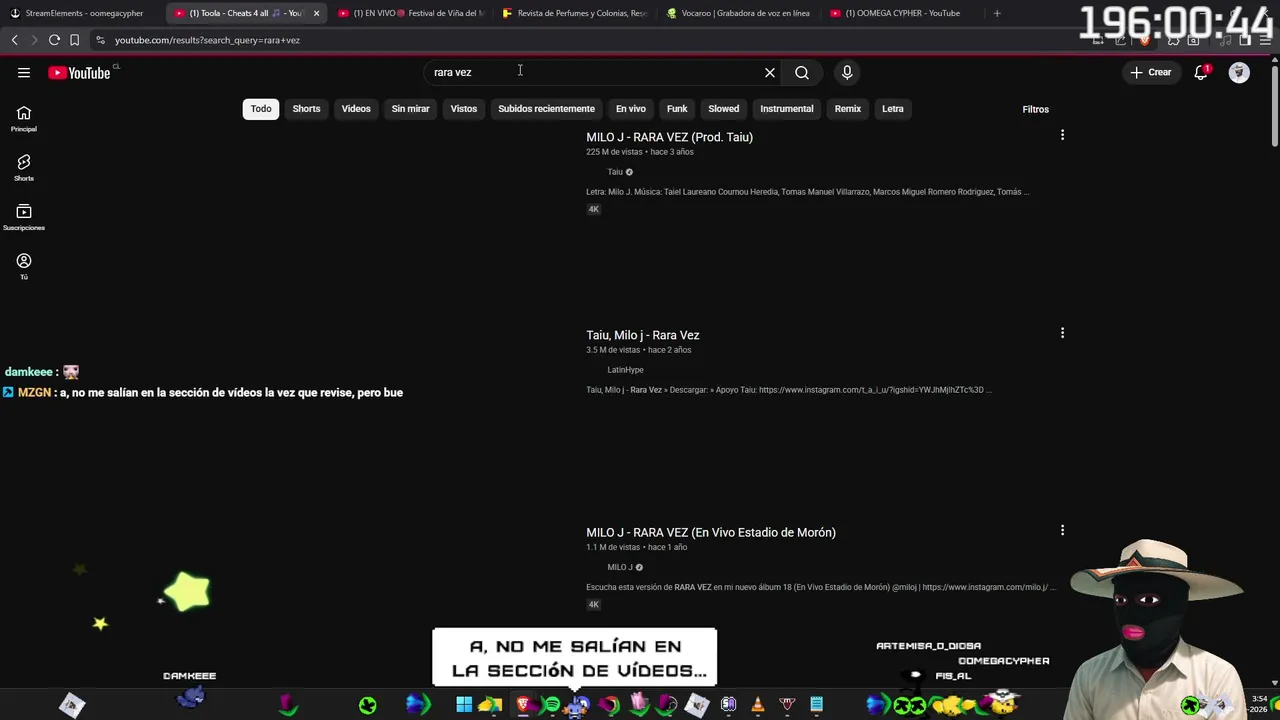Click the 4K badge under Prod. Taiu video

(593, 209)
